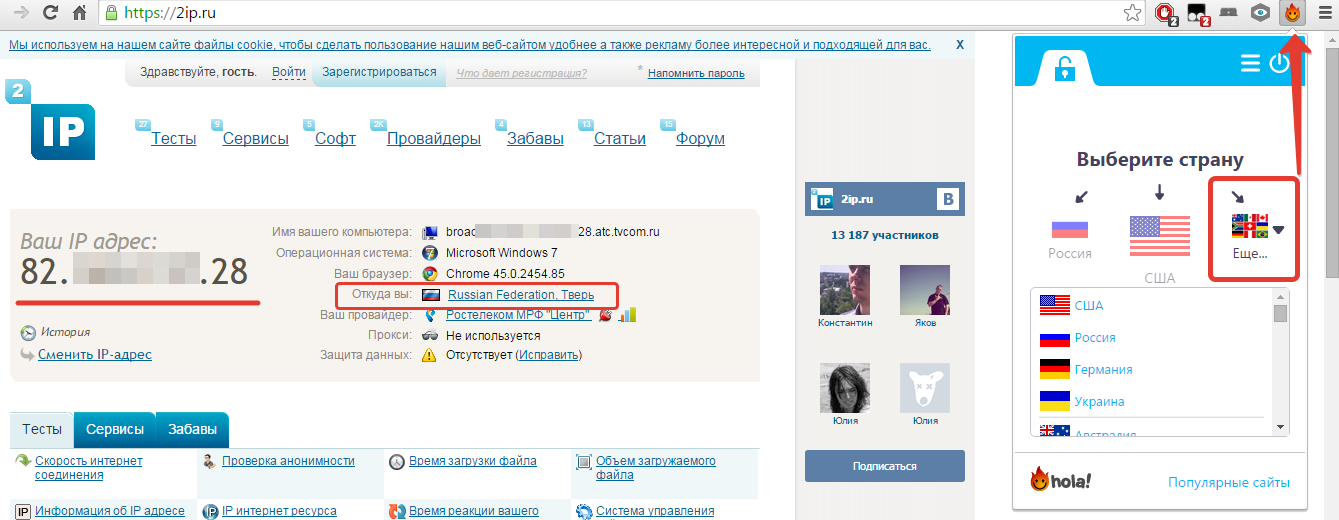This screenshot has height=520, width=1339.
Task: Open Константин's avatar in VK widget
Action: tap(845, 290)
